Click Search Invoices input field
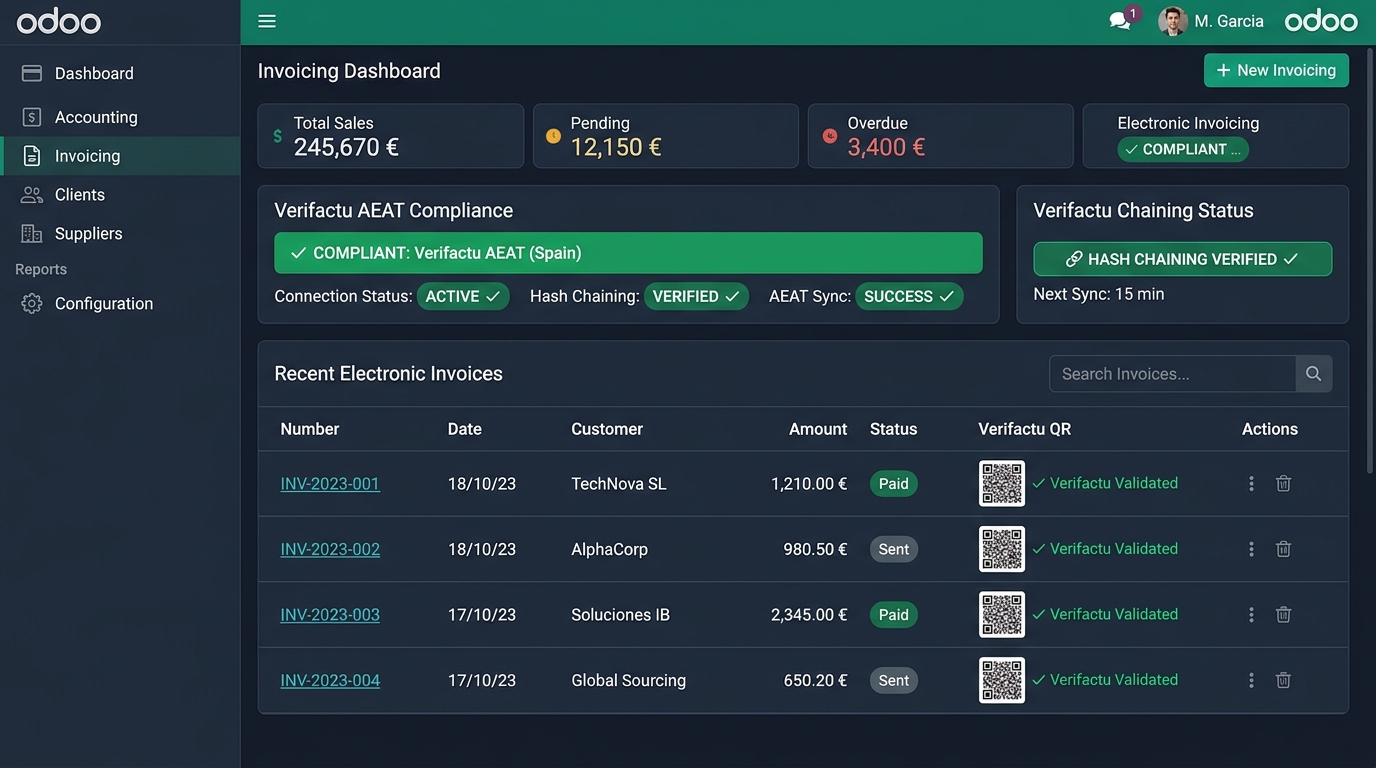The height and width of the screenshot is (768, 1376). (x=1172, y=374)
